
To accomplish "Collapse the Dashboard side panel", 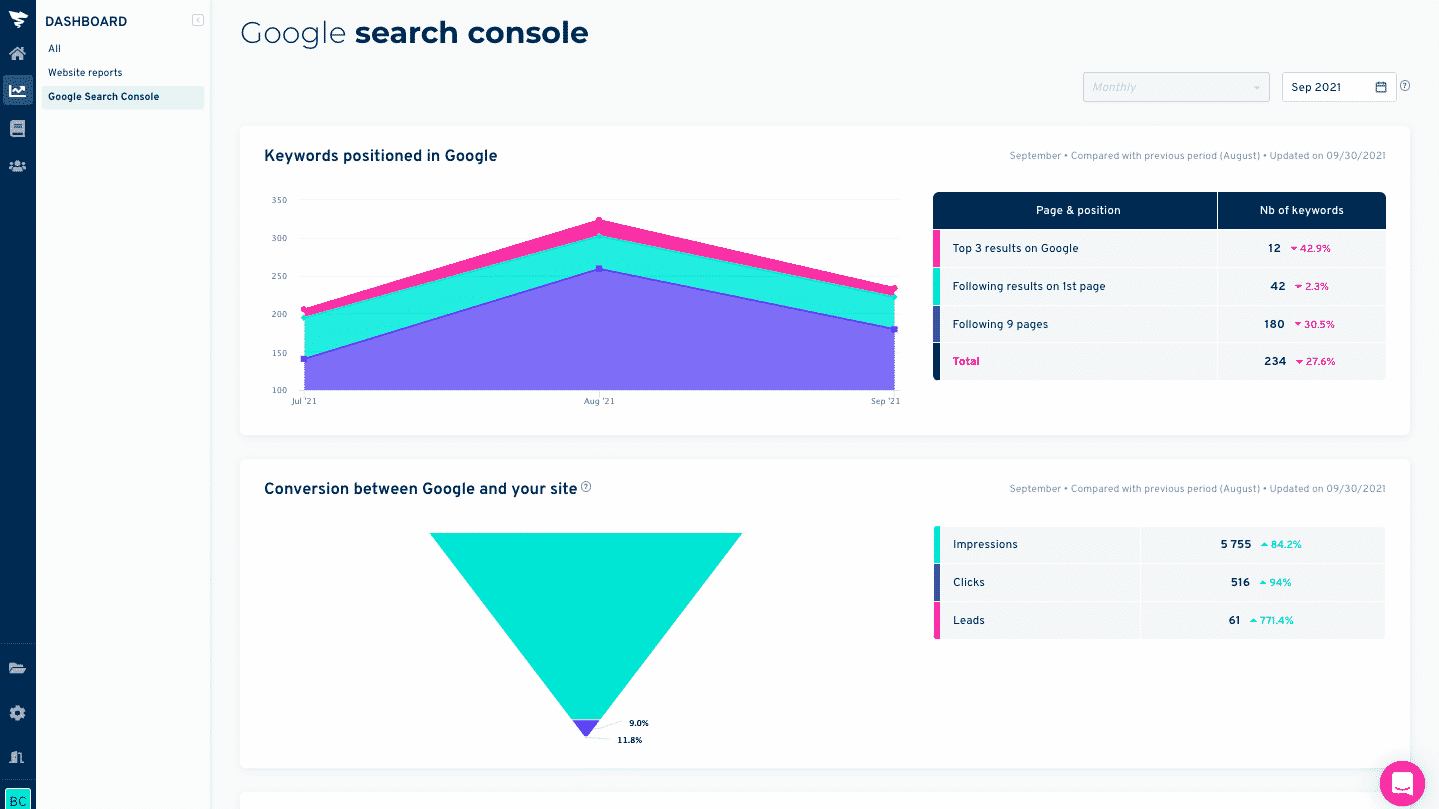I will tap(198, 20).
